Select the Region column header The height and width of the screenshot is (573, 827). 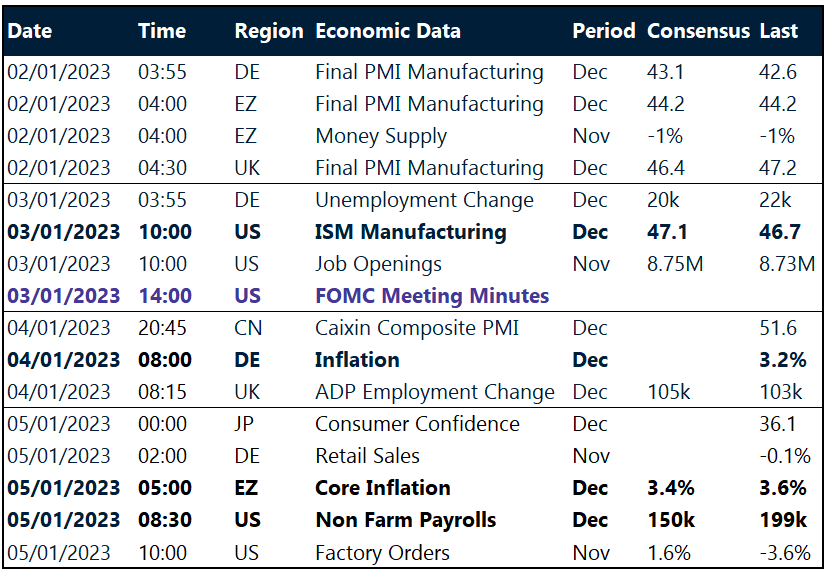[268, 31]
